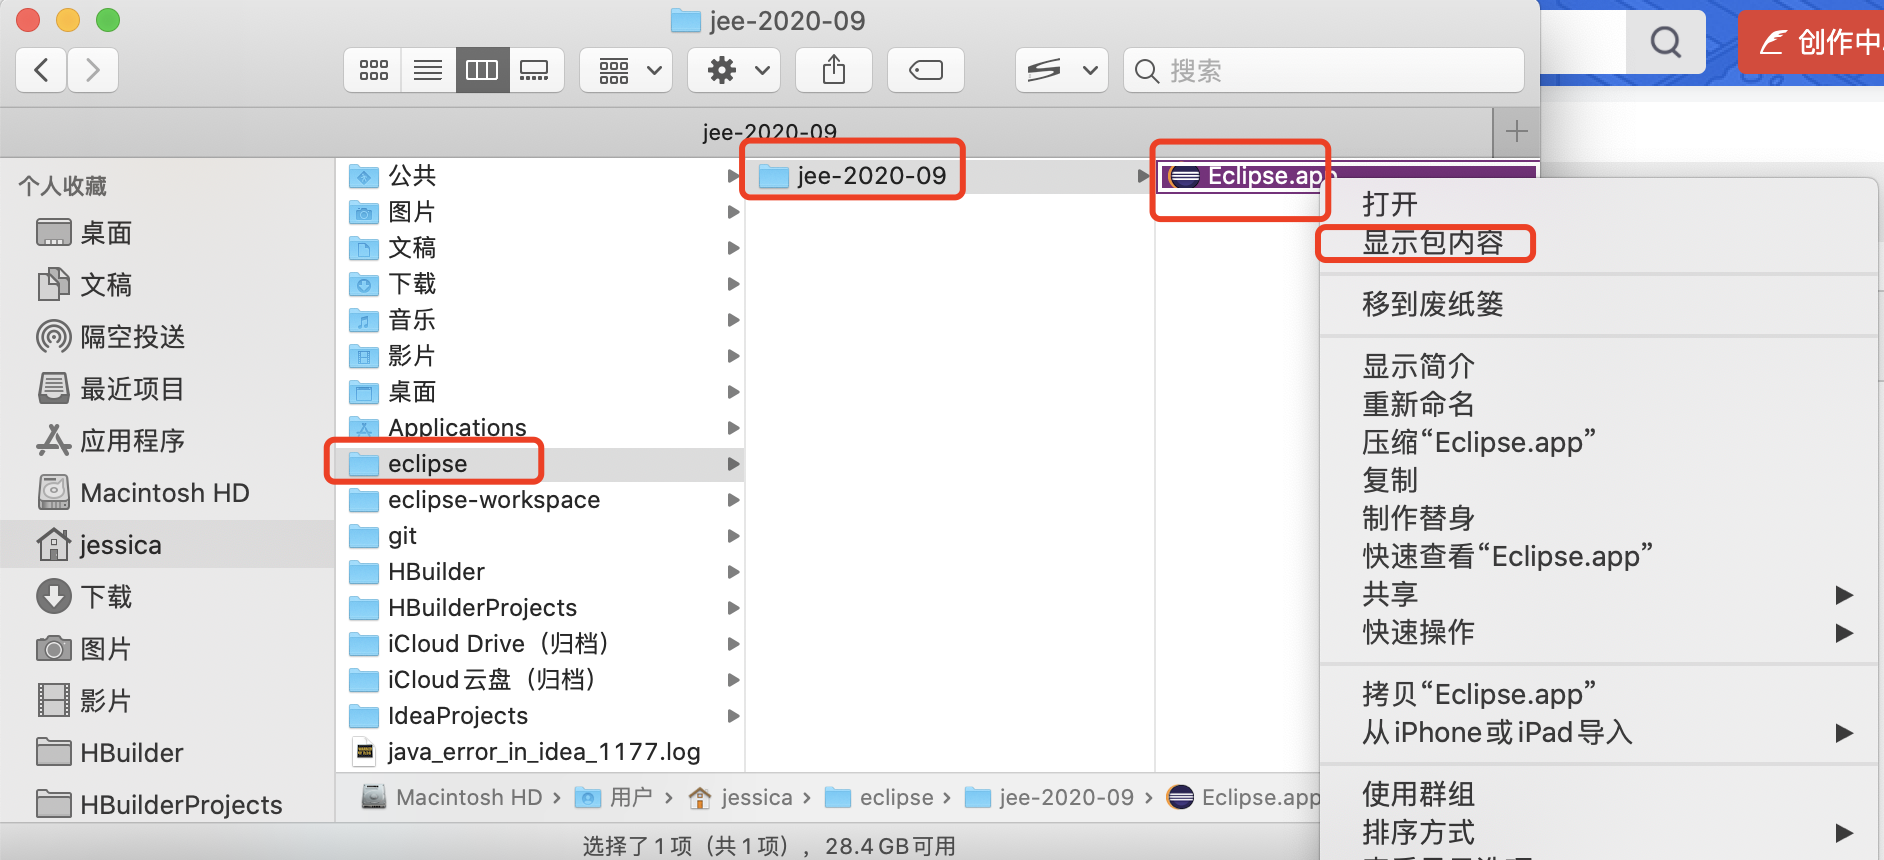Switch to gallery view
The width and height of the screenshot is (1884, 860).
(x=535, y=70)
